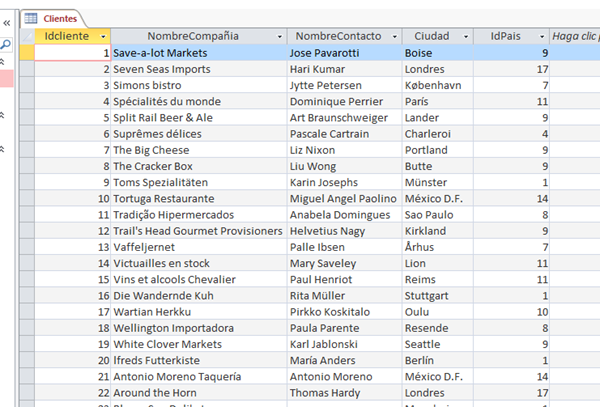
Task: Select the row selector for Tortuga Restaurante
Action: [x=27, y=199]
